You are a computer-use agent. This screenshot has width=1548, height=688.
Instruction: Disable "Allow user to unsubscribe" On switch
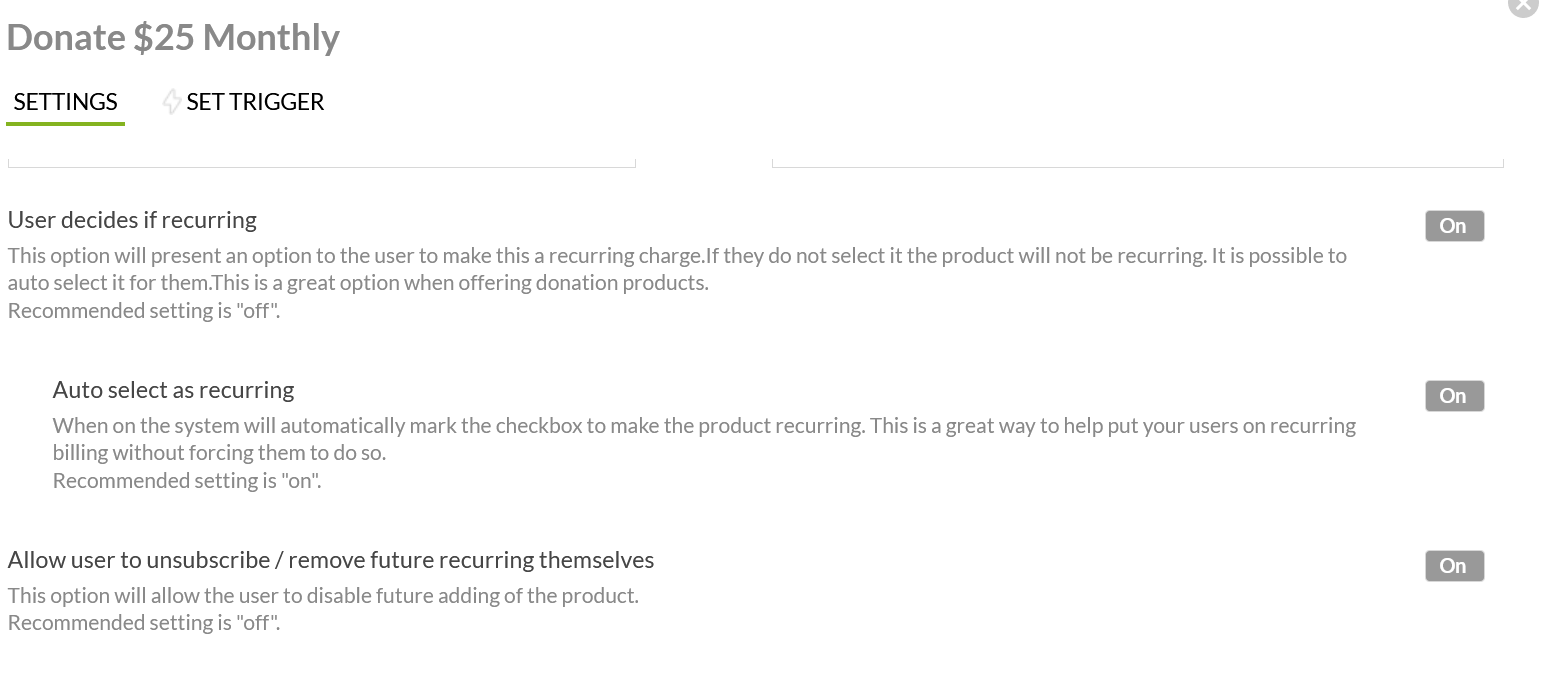click(x=1454, y=566)
